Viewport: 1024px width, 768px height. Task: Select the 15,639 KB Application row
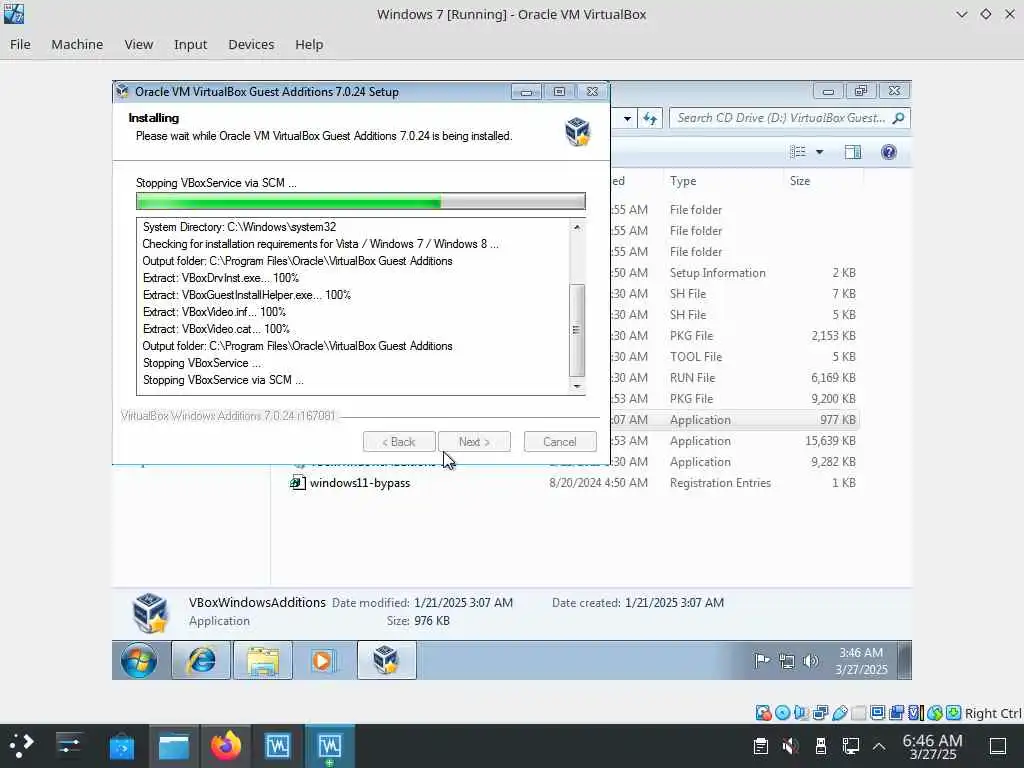(x=735, y=441)
